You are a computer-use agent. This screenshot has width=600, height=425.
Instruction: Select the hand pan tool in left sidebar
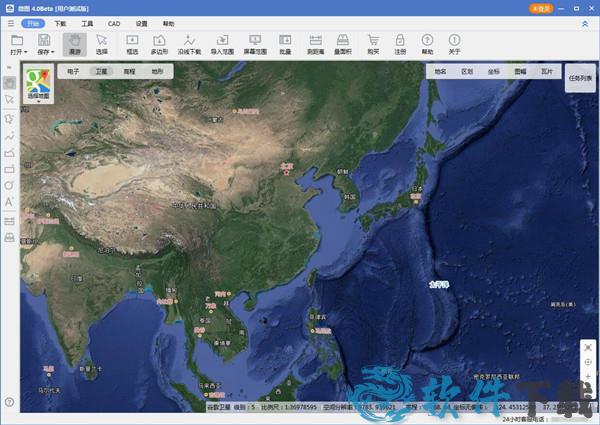click(10, 83)
